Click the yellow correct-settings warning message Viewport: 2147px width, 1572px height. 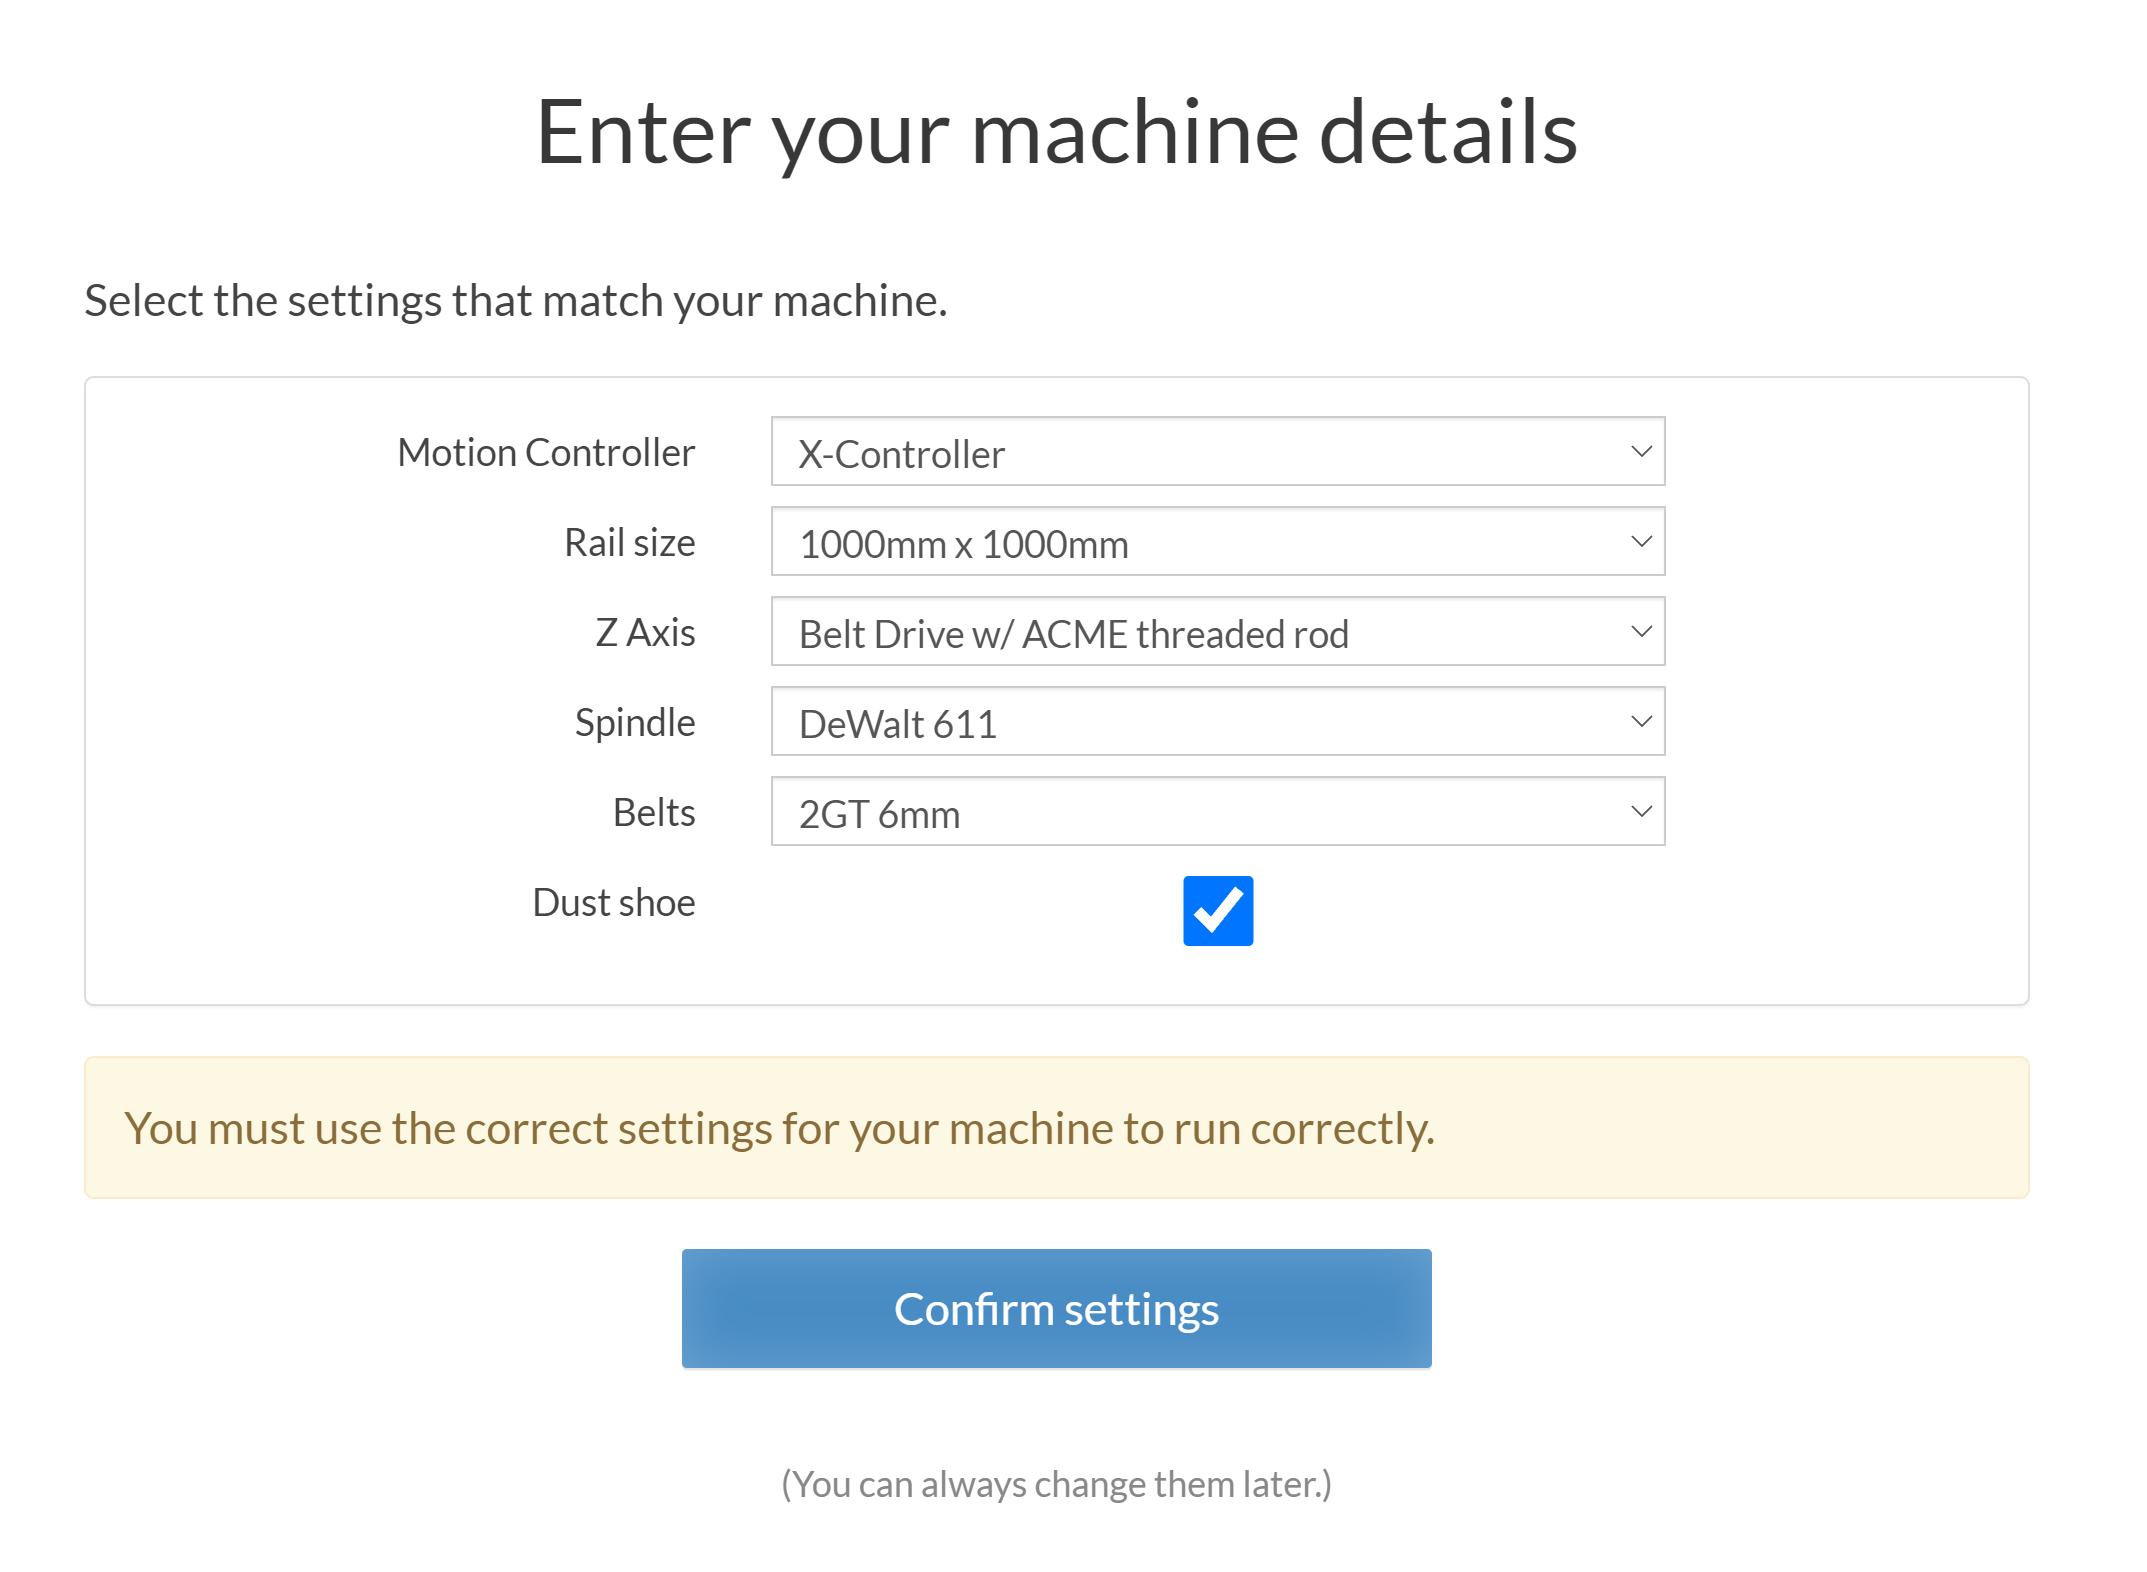1056,1128
